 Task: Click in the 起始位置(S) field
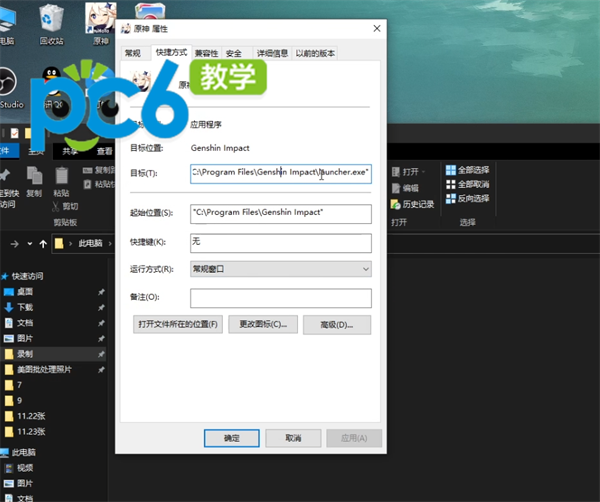(280, 214)
